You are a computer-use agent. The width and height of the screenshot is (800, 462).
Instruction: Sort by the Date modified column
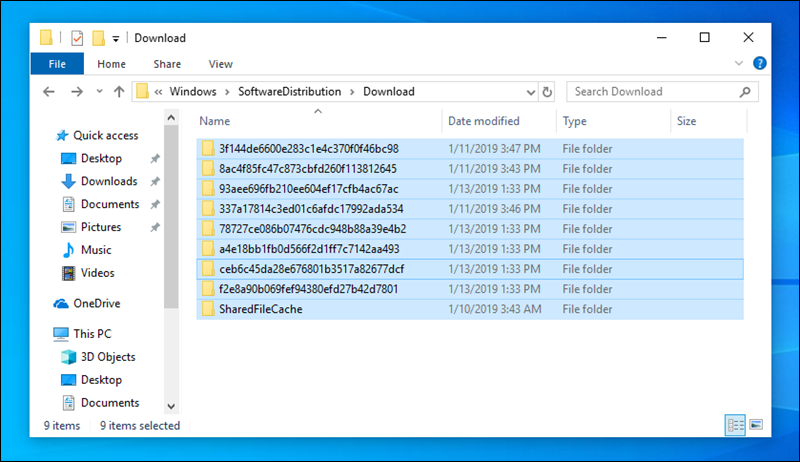(x=484, y=121)
